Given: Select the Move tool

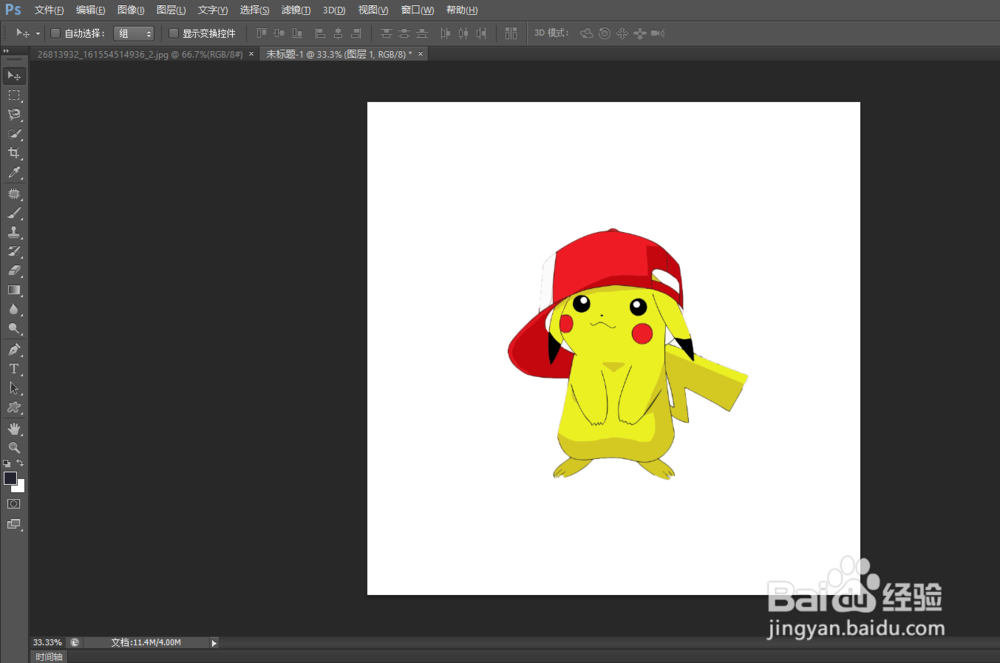Looking at the screenshot, I should pyautogui.click(x=14, y=75).
